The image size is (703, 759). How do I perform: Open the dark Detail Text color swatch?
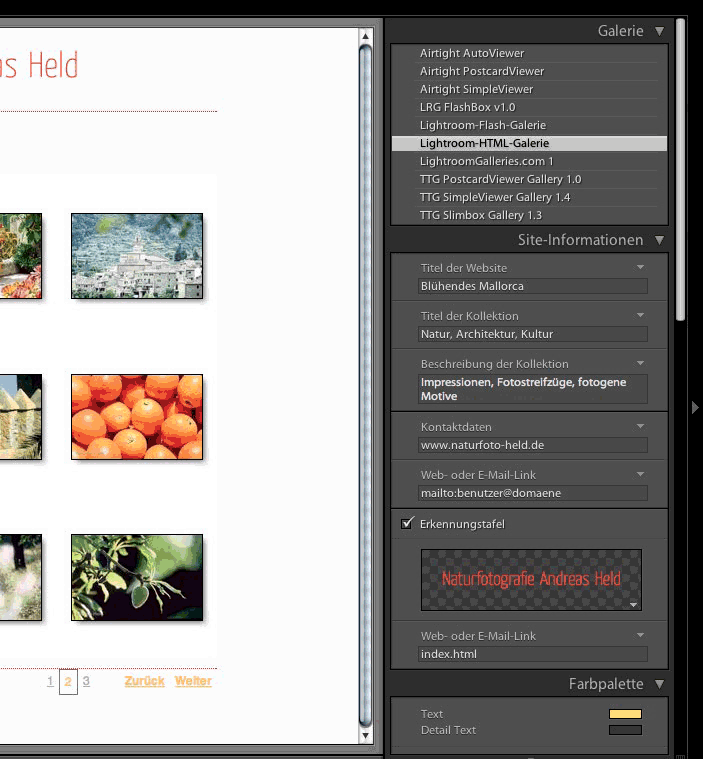(x=625, y=730)
